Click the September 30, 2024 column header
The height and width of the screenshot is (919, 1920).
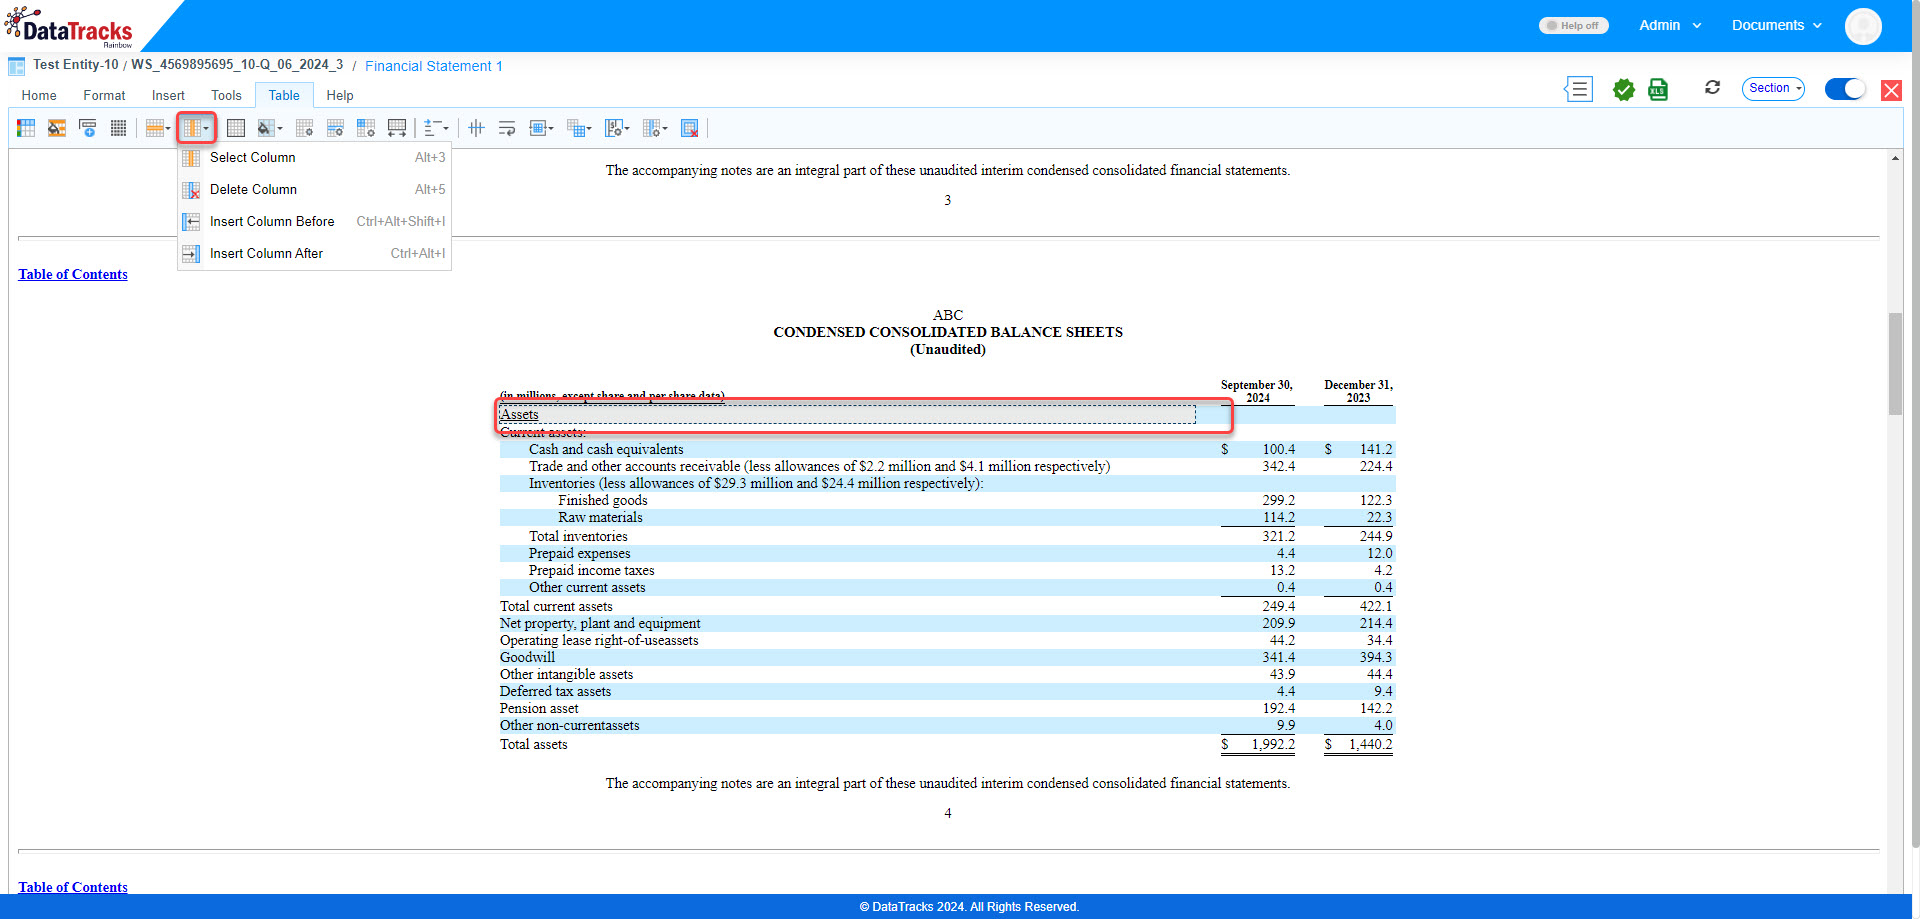(x=1257, y=391)
